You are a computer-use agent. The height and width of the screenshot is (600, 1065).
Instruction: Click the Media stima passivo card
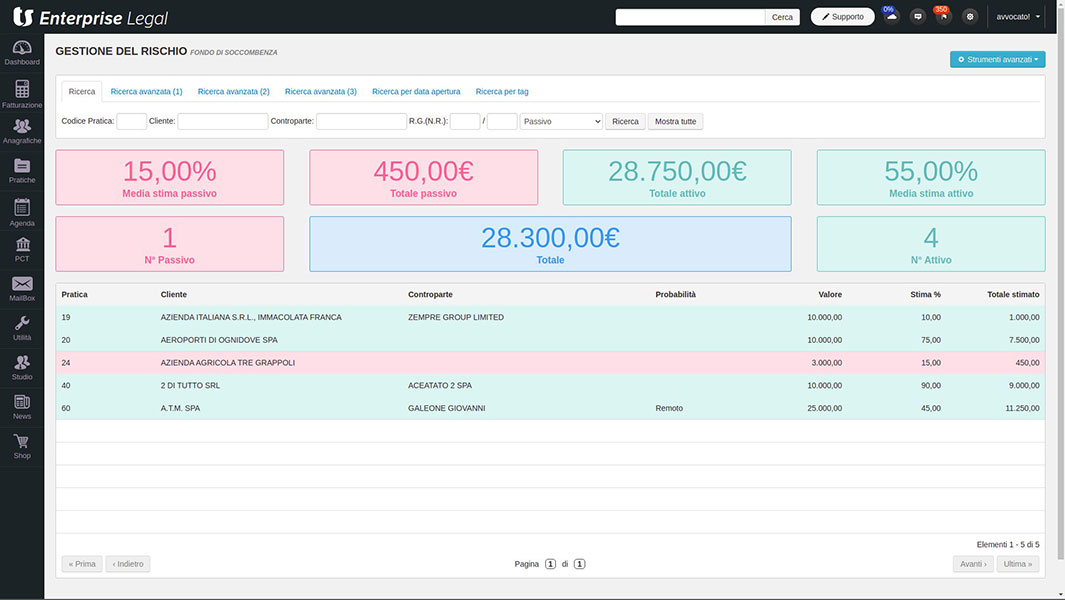(170, 177)
